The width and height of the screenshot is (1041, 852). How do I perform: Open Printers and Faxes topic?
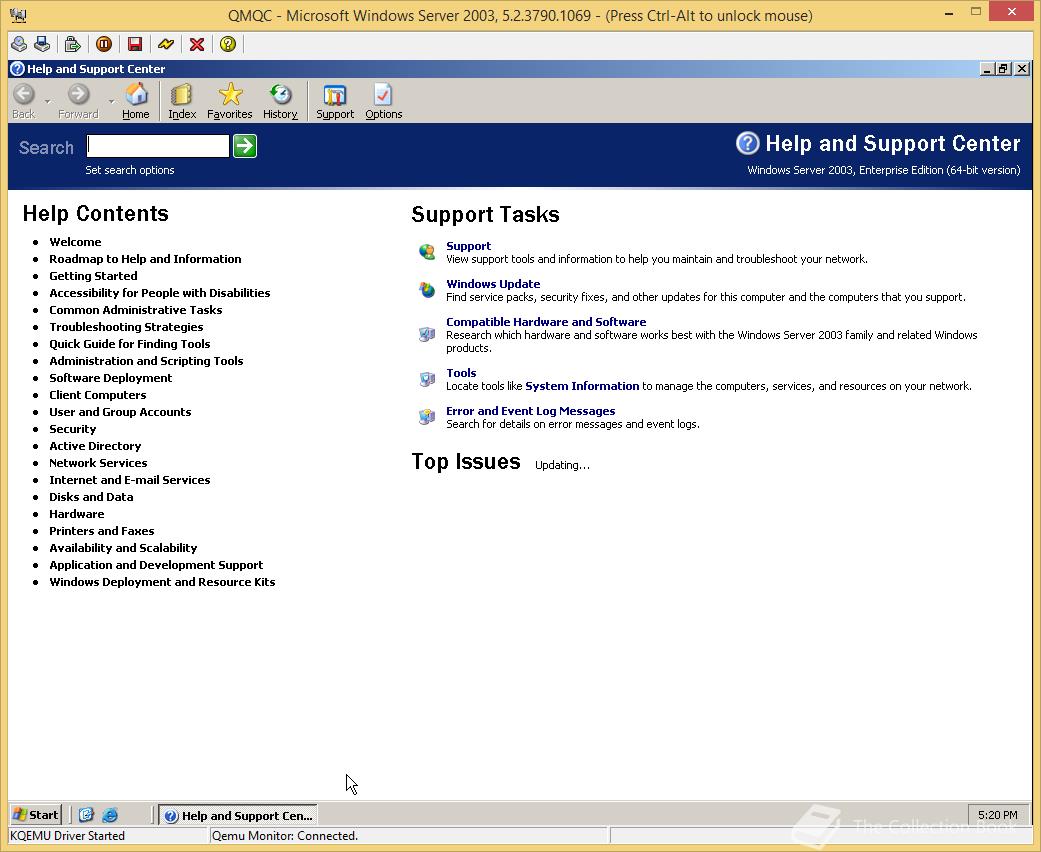click(102, 531)
